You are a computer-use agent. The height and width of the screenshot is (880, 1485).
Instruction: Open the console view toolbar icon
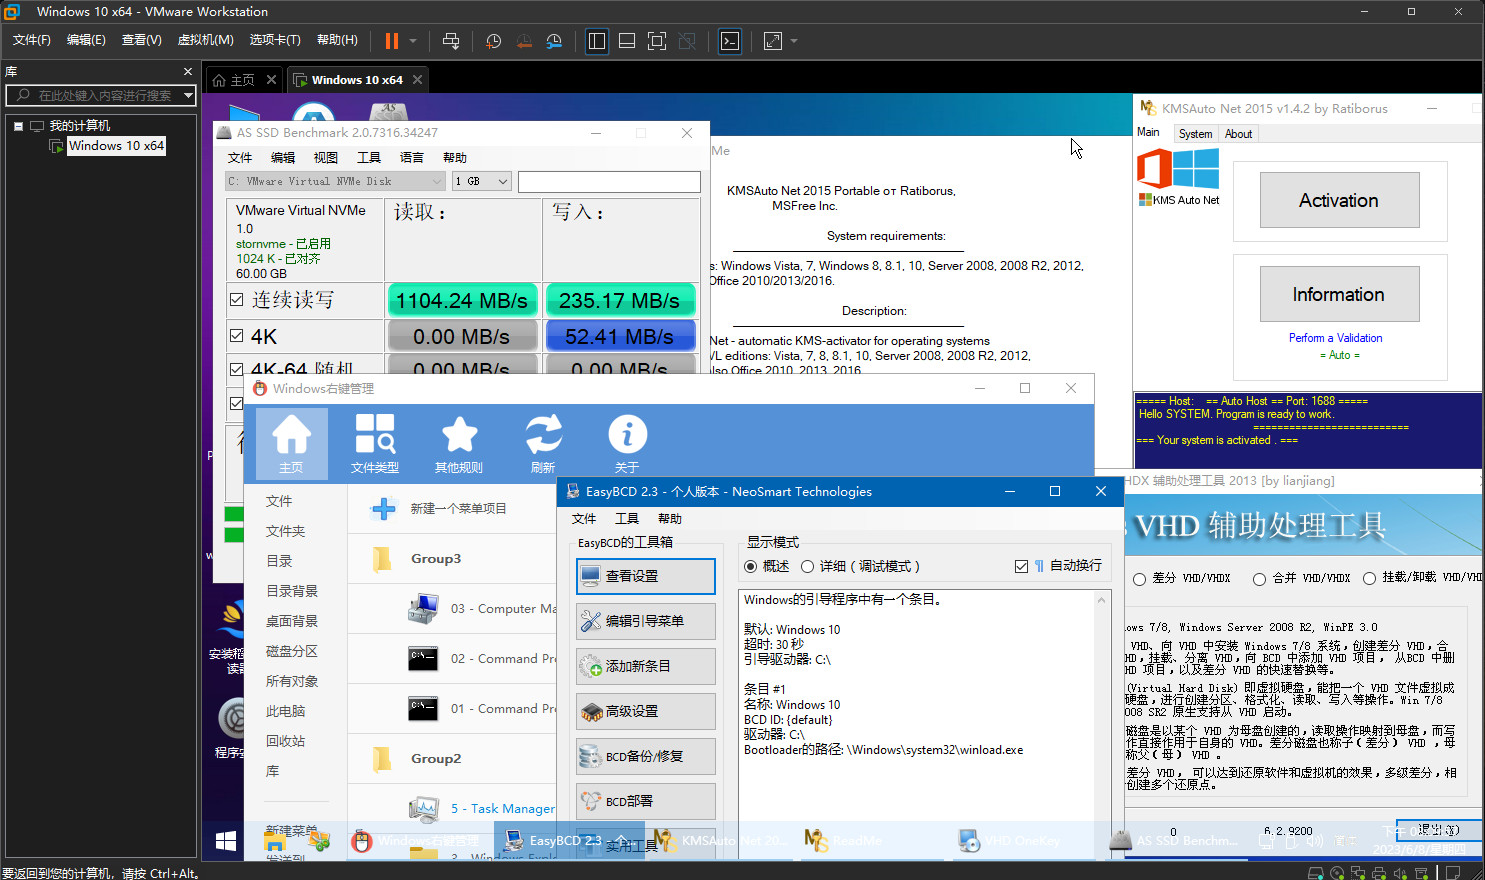pyautogui.click(x=730, y=41)
